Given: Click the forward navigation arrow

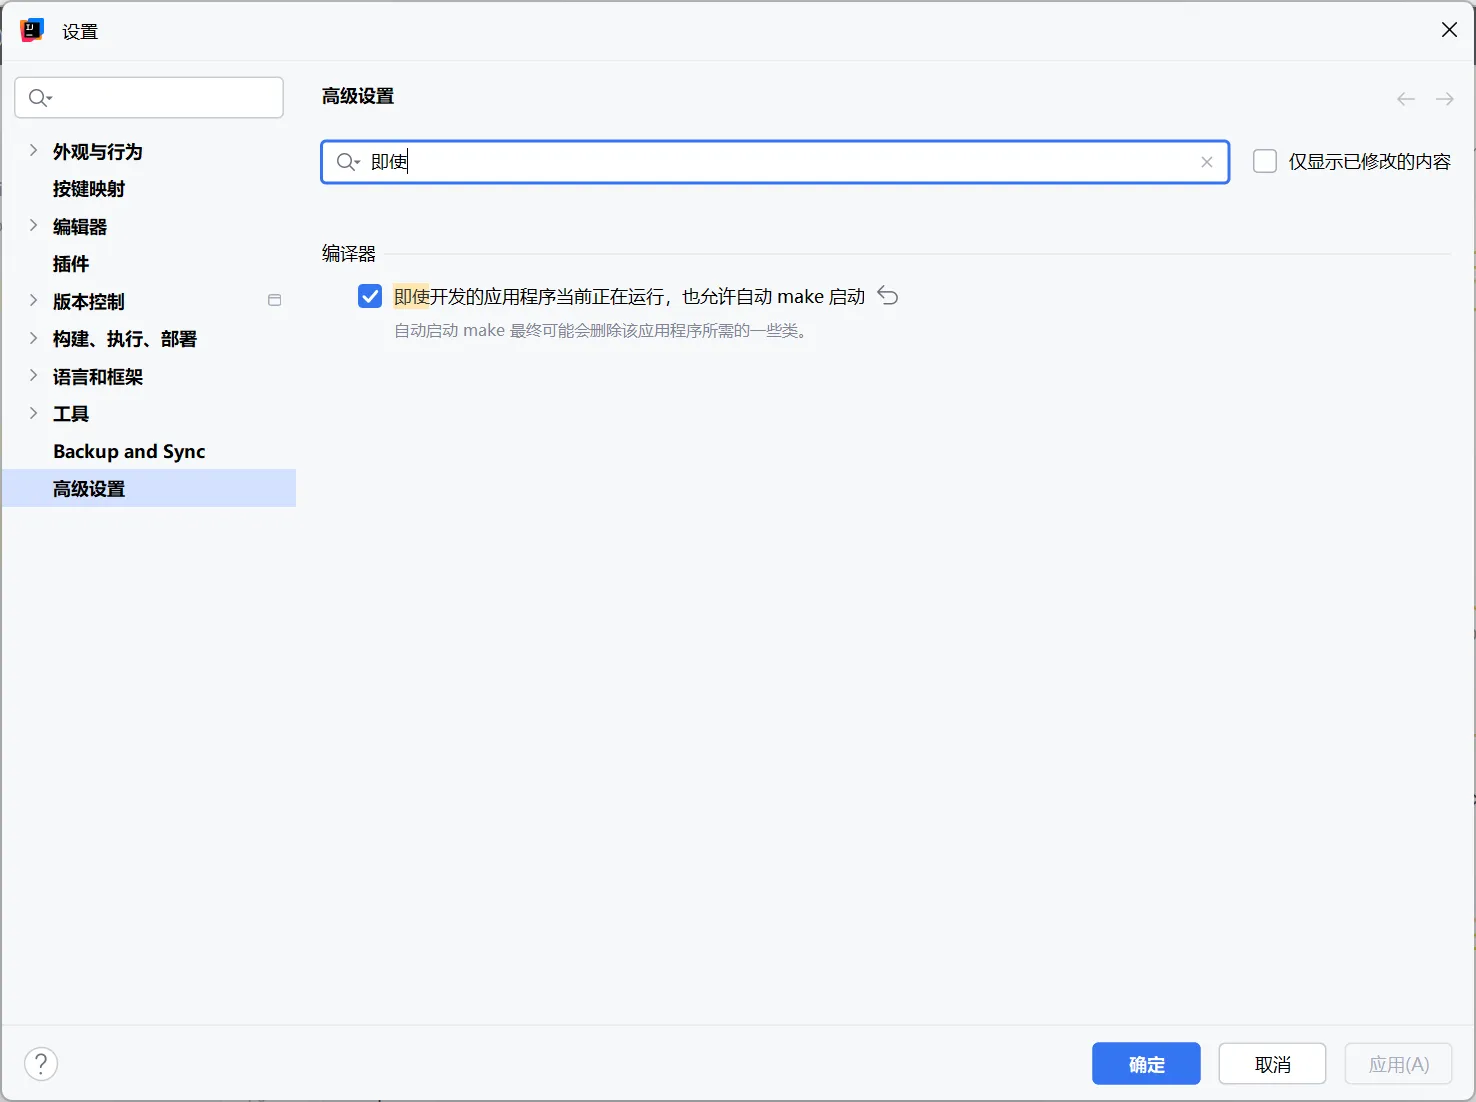Looking at the screenshot, I should 1445,99.
